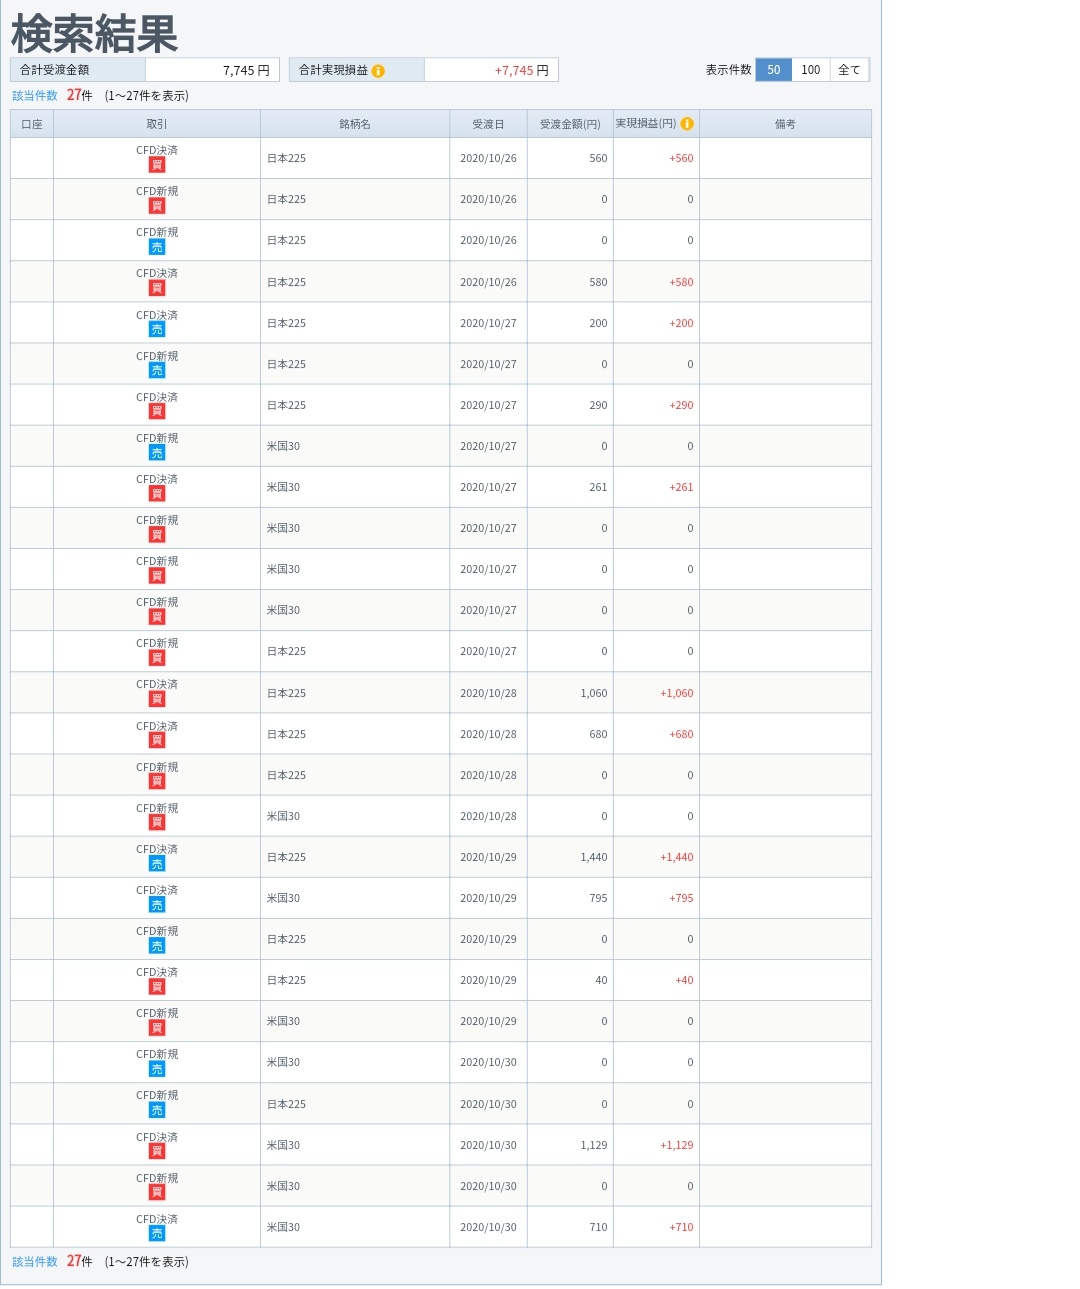The image size is (1080, 1289).
Task: Click the 買 badge in the +1,060 row
Action: [x=157, y=699]
